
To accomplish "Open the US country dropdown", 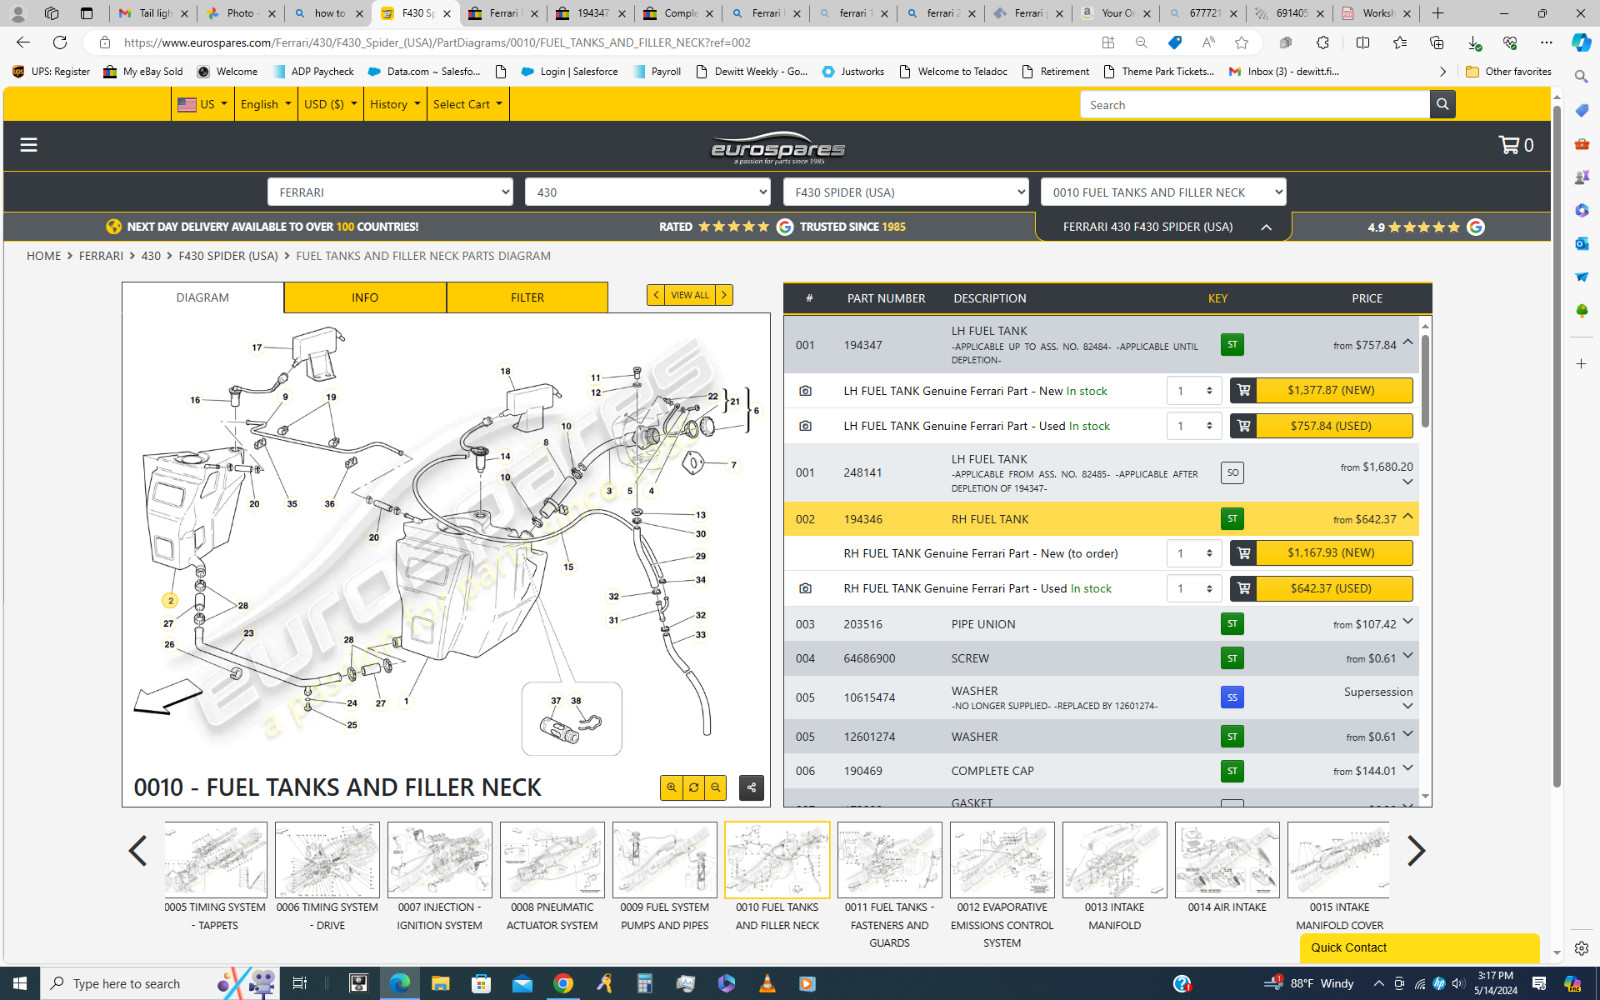I will (x=202, y=104).
